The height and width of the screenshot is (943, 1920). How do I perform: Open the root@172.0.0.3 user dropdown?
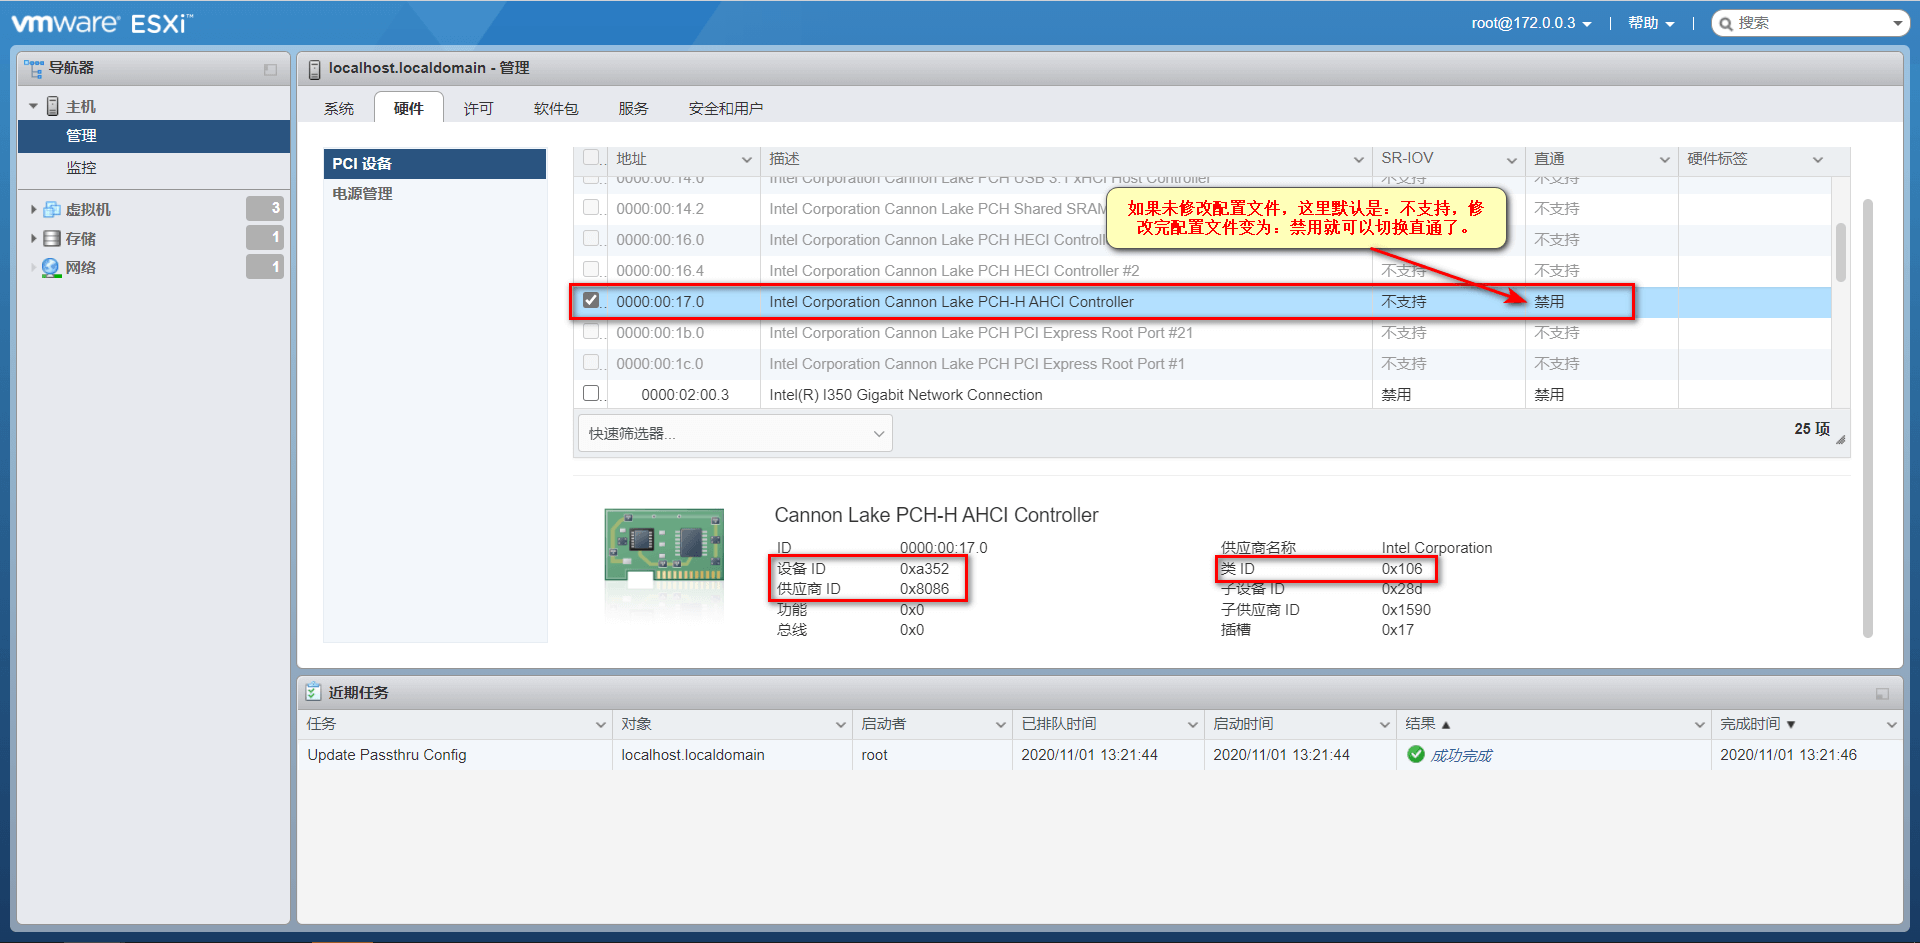coord(1531,23)
